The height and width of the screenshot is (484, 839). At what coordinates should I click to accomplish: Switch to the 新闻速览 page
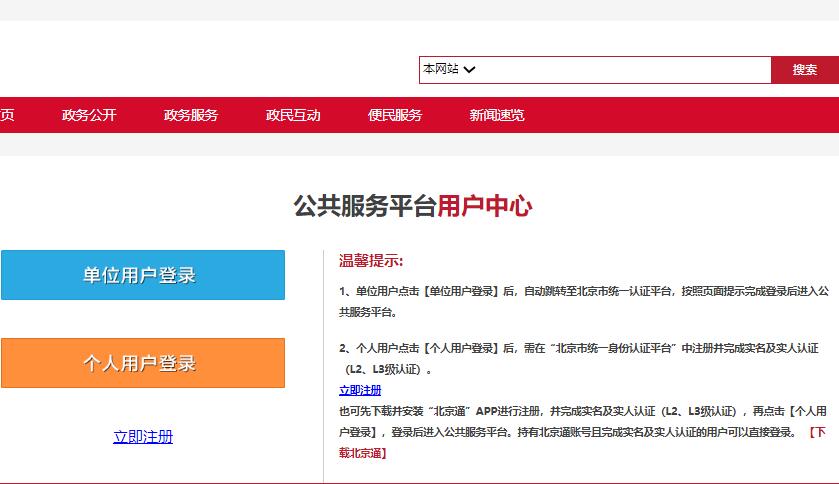[497, 115]
